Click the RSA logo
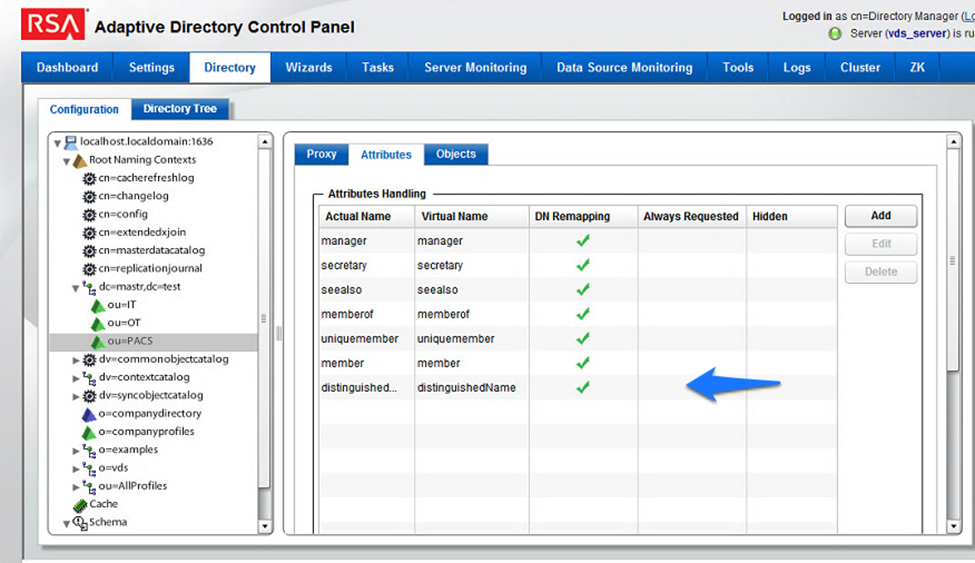The image size is (975, 563). [x=53, y=25]
